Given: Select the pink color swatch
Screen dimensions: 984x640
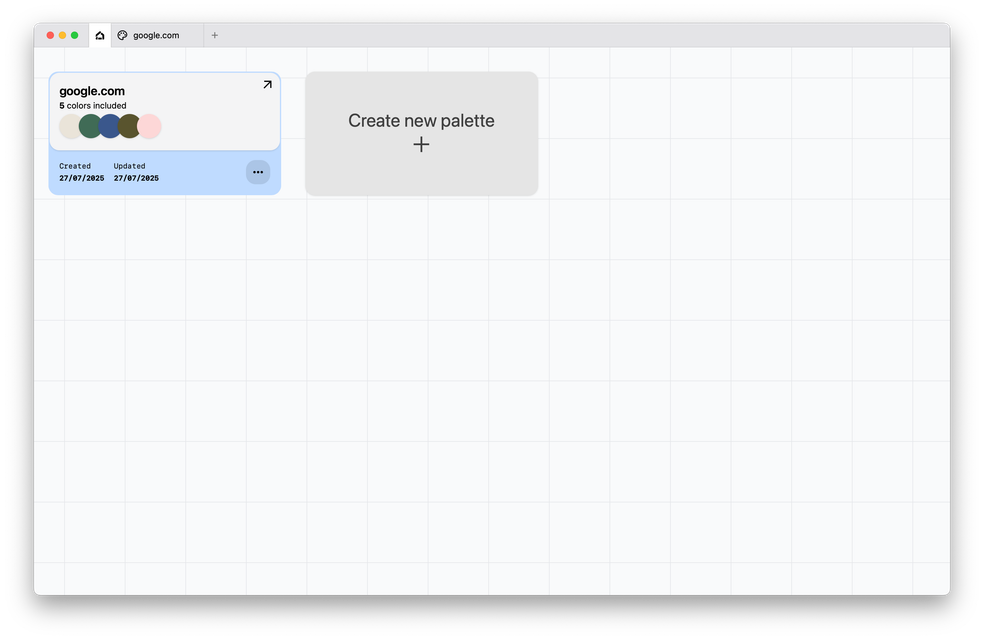Looking at the screenshot, I should pyautogui.click(x=151, y=126).
